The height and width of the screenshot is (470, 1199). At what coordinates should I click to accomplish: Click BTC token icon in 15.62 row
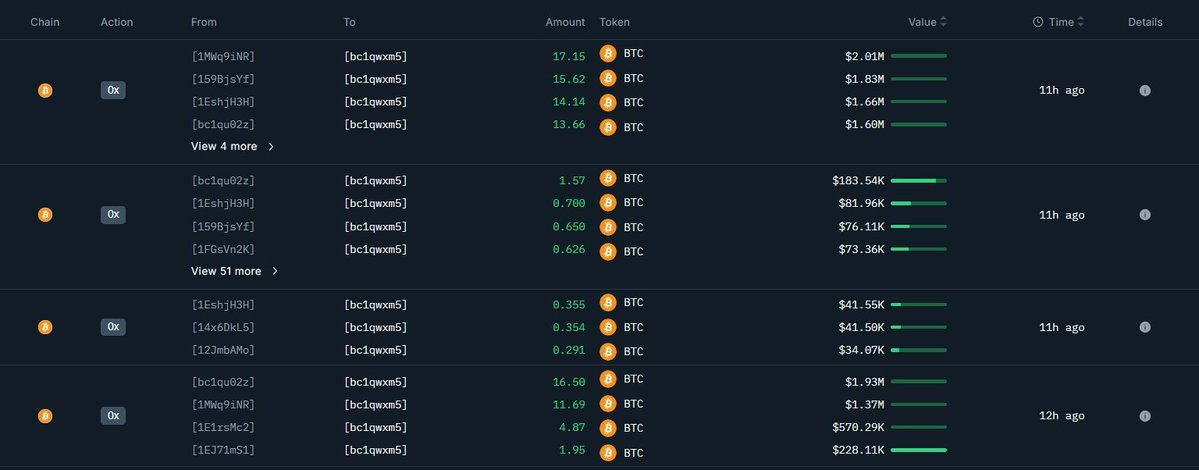pyautogui.click(x=608, y=78)
